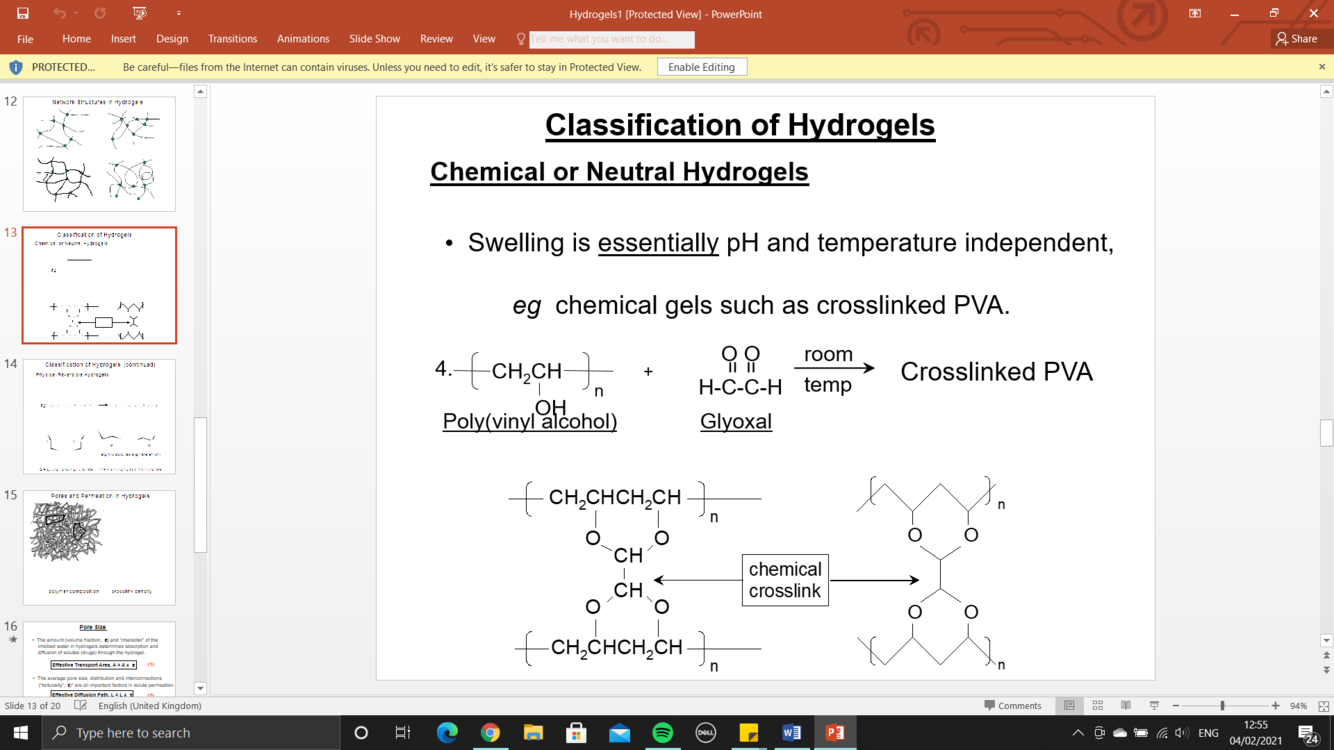Screen dimensions: 1334x750
Task: Click the Tell me what you want search box
Action: [x=611, y=39]
